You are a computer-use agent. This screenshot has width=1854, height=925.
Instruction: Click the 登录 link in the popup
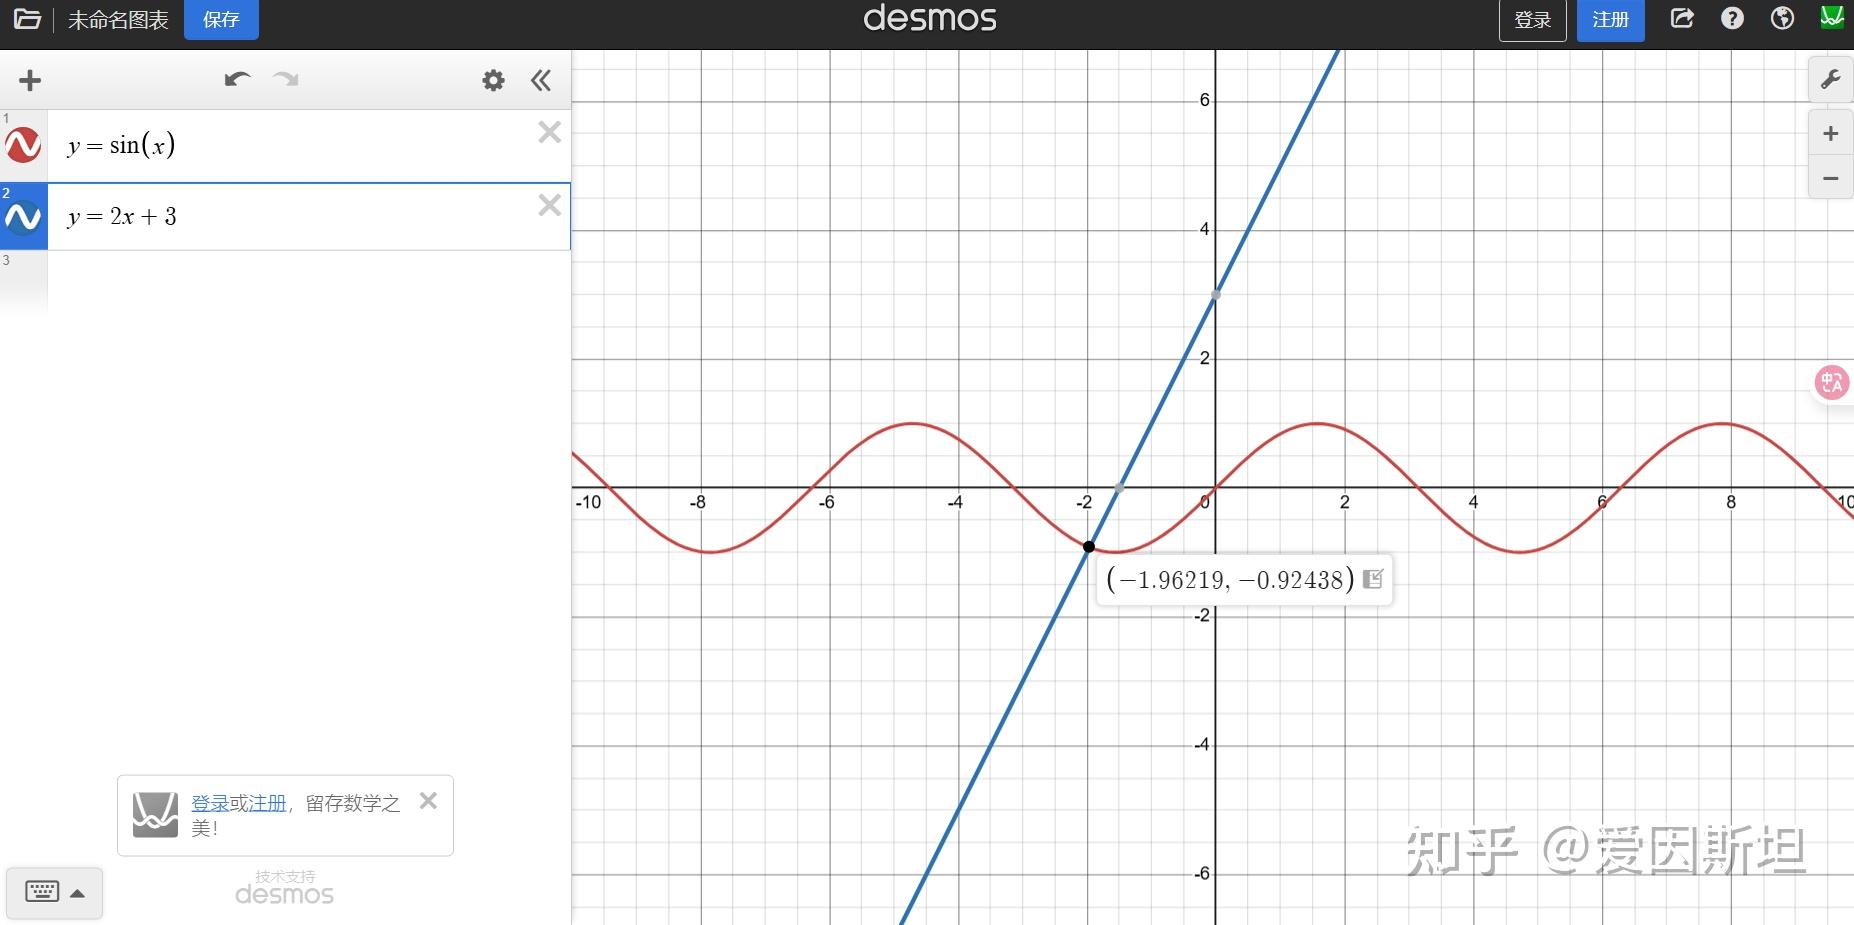coord(210,803)
